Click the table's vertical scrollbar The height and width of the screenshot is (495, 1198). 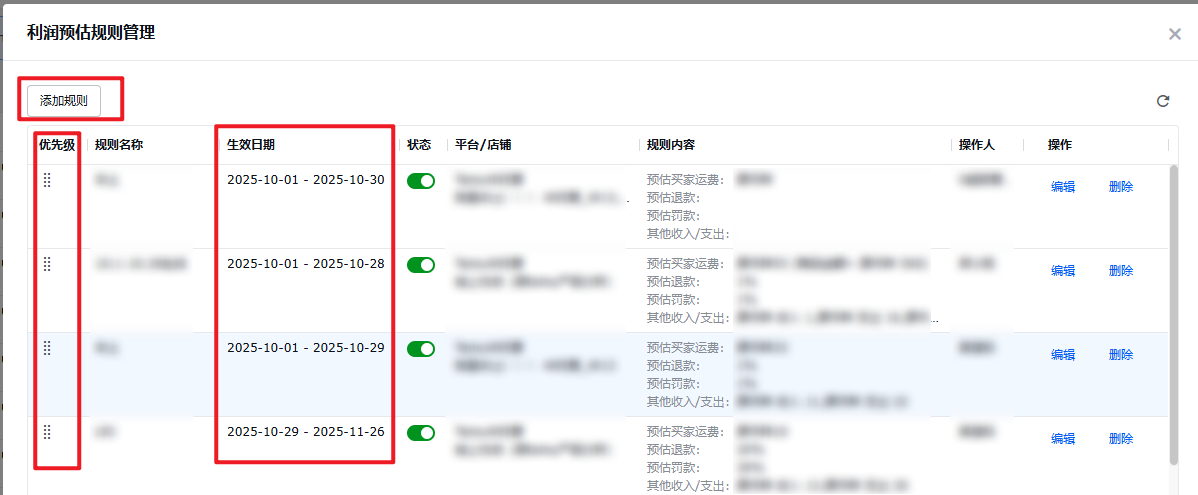1174,310
